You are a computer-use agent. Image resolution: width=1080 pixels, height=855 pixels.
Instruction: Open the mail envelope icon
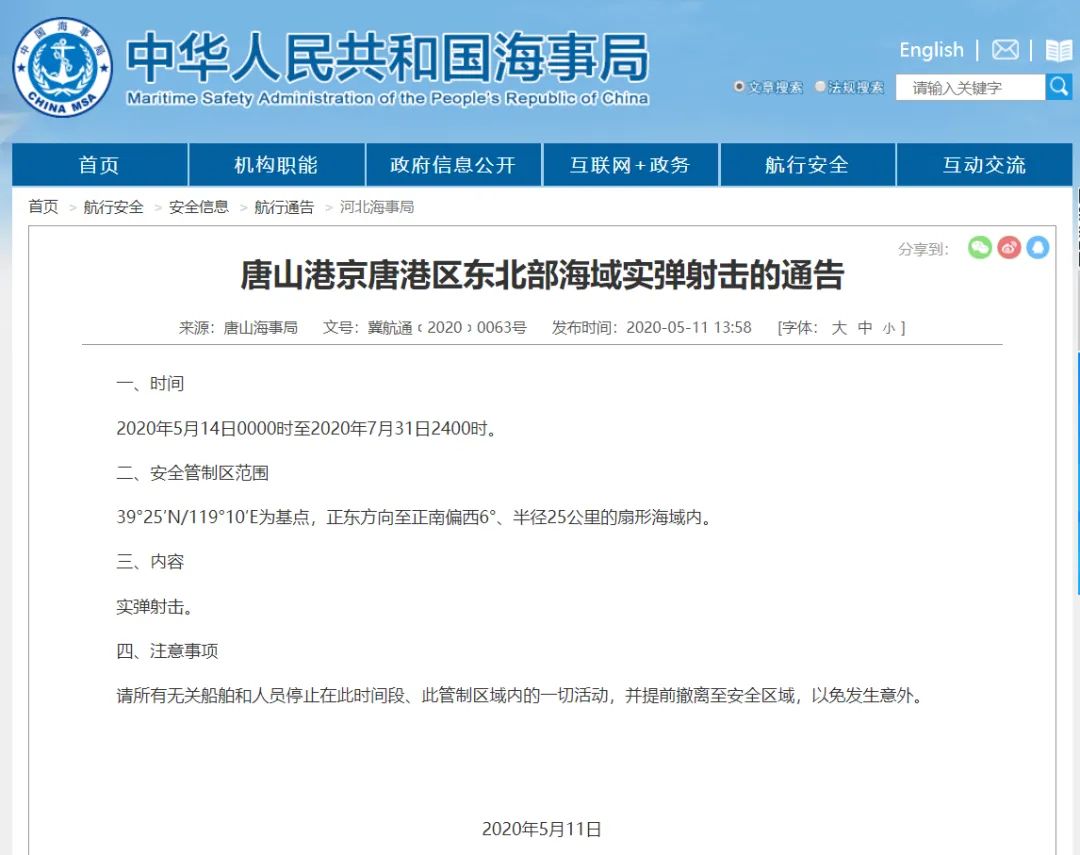coord(1005,50)
